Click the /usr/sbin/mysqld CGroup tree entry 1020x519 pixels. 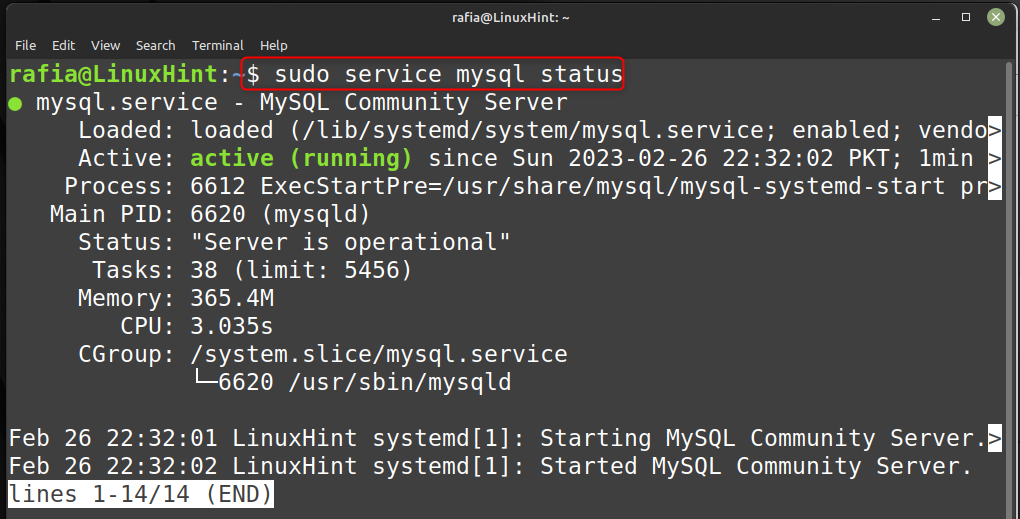[x=365, y=382]
